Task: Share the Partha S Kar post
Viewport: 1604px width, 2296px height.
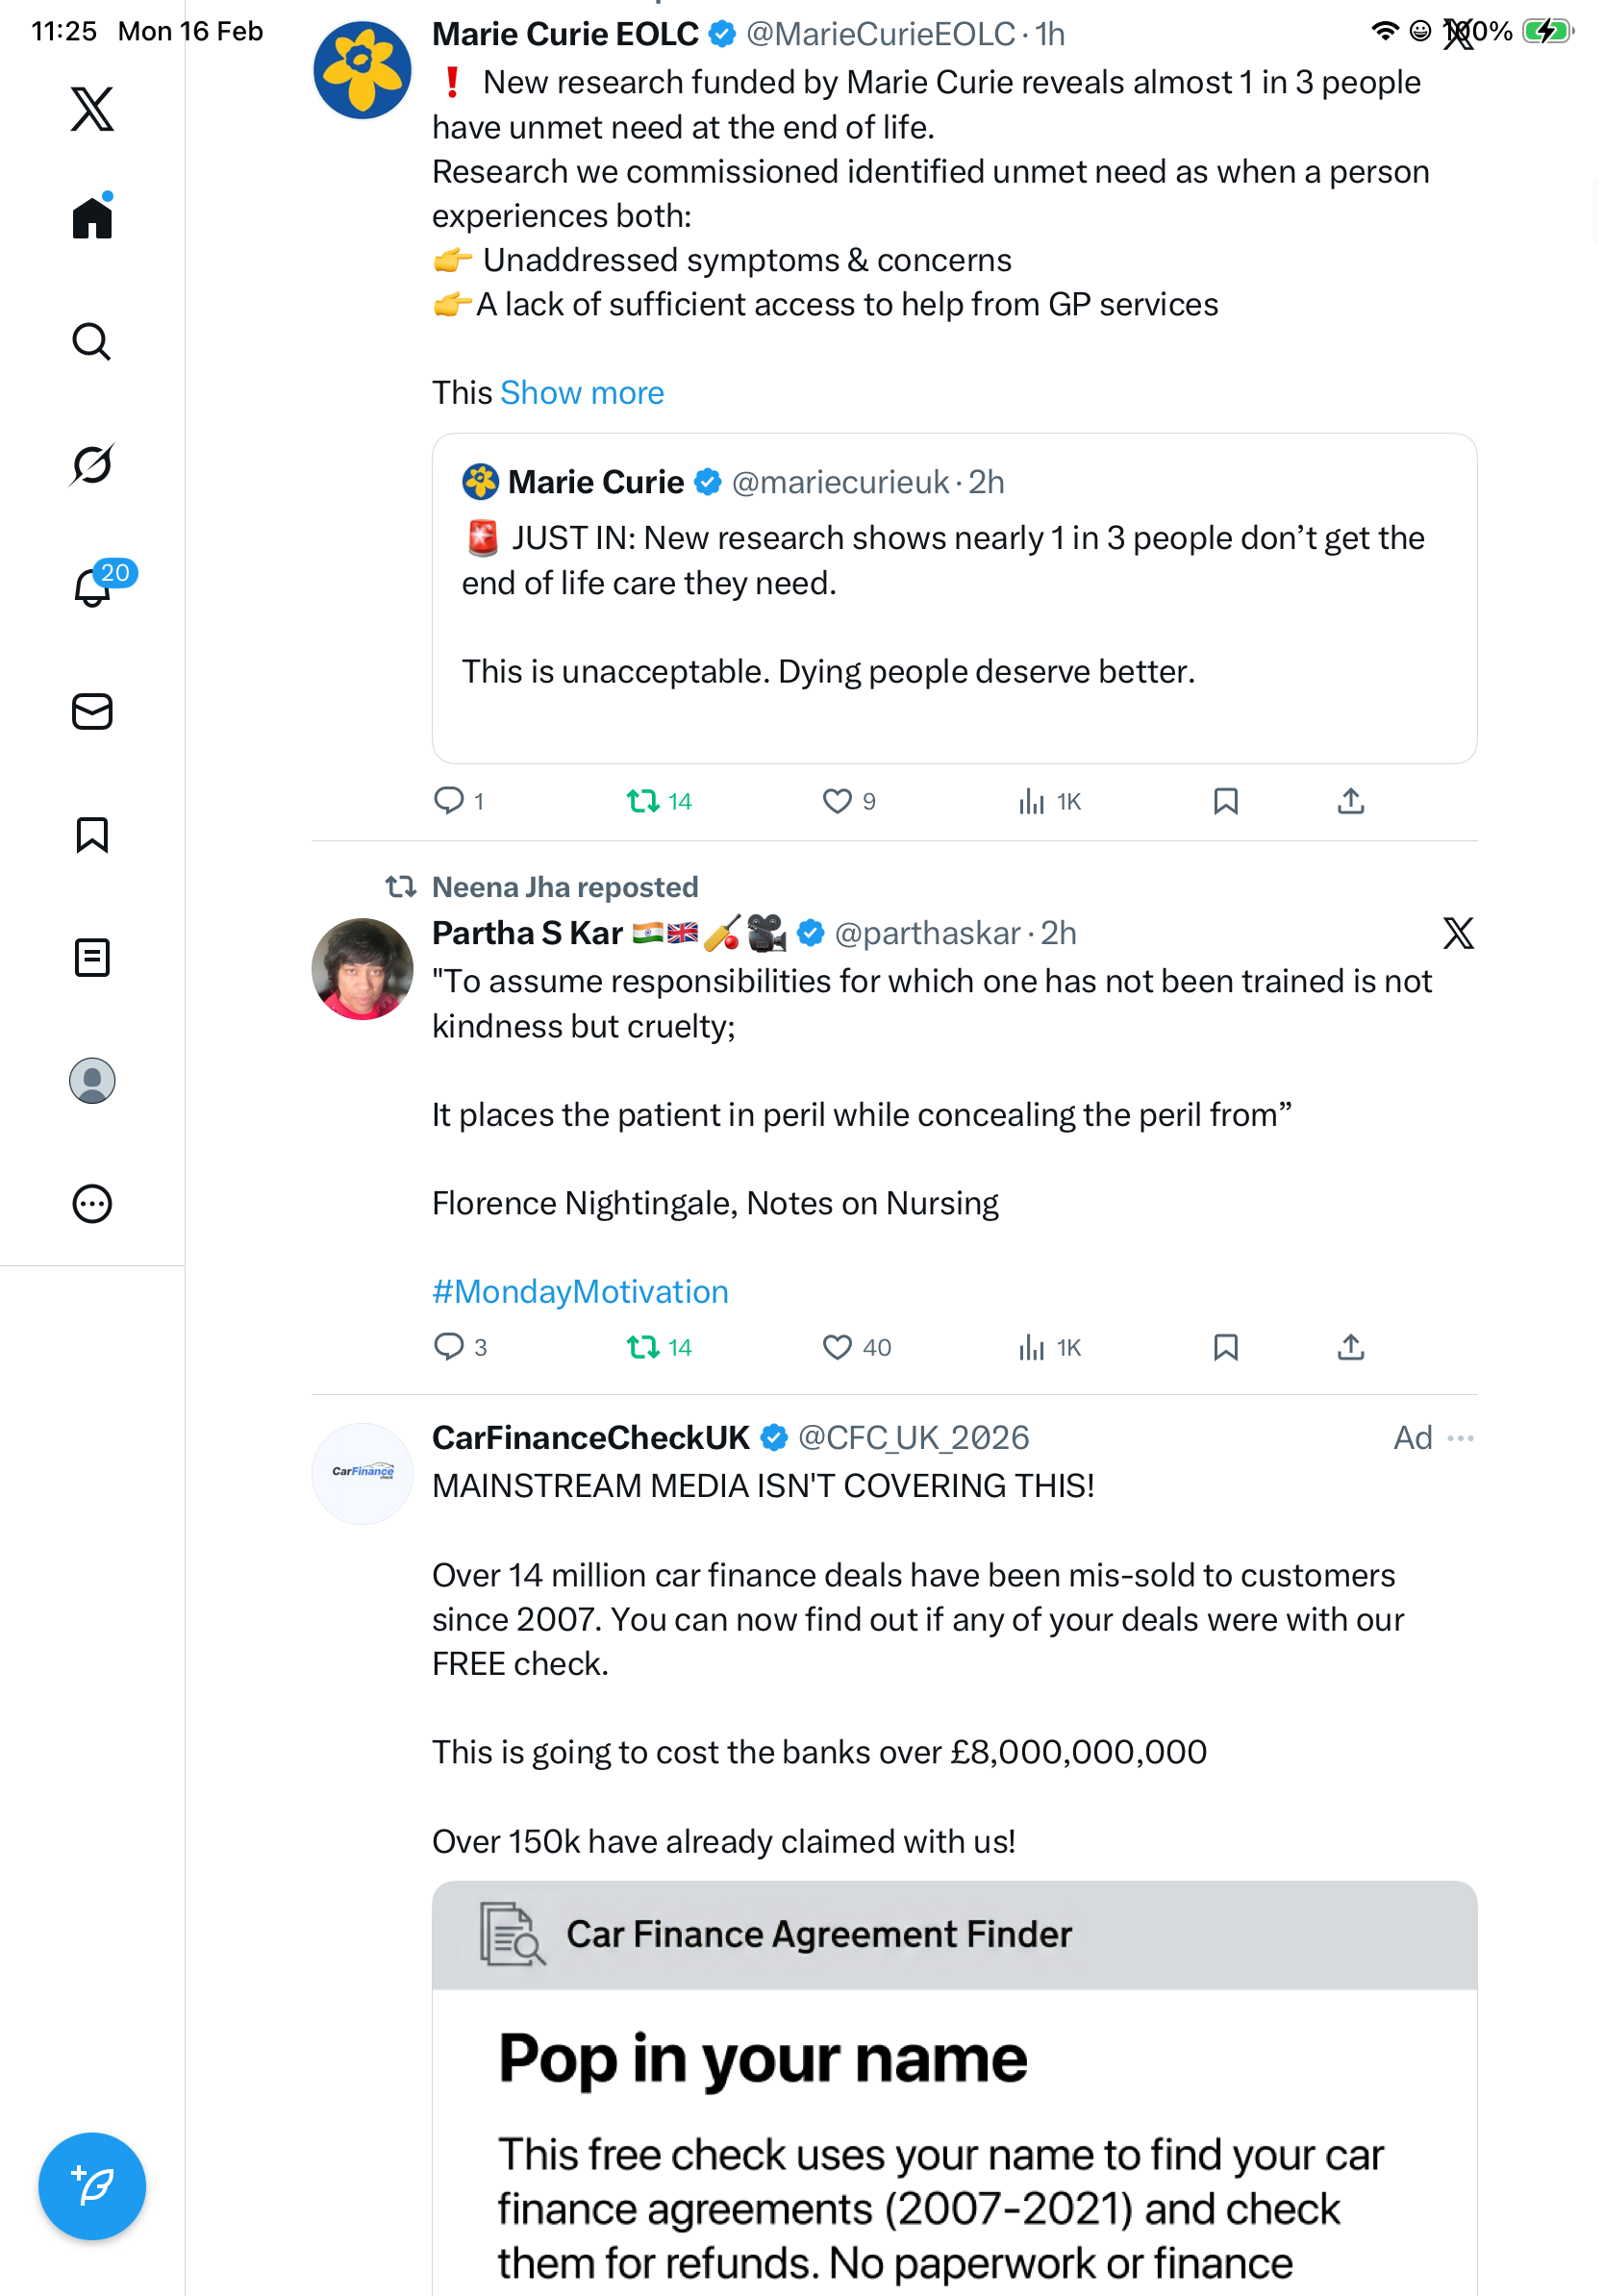Action: pyautogui.click(x=1350, y=1347)
